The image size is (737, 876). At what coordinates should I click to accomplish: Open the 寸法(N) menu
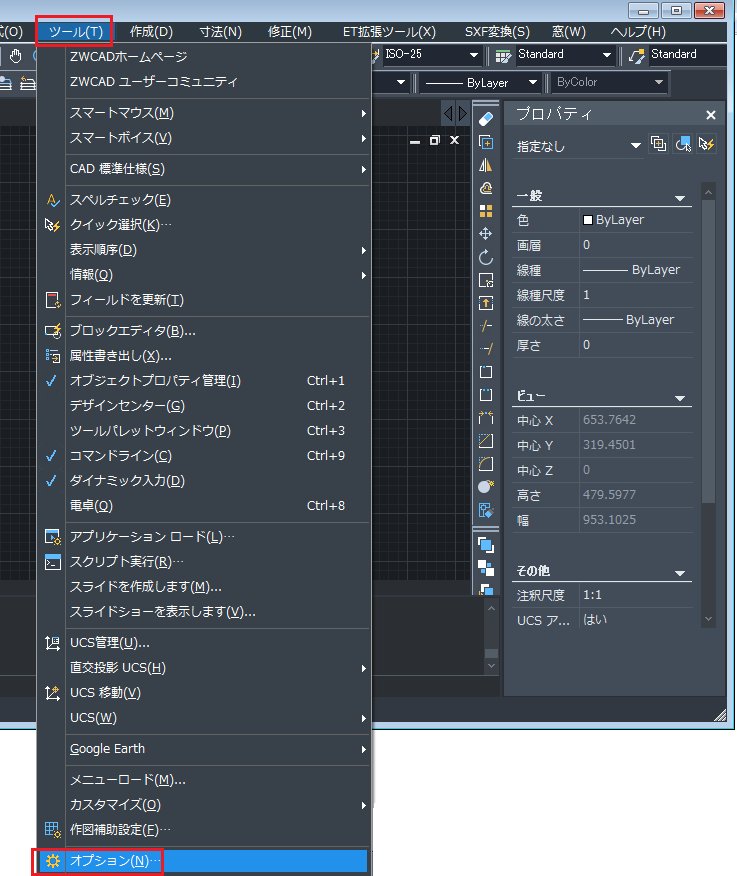(221, 32)
